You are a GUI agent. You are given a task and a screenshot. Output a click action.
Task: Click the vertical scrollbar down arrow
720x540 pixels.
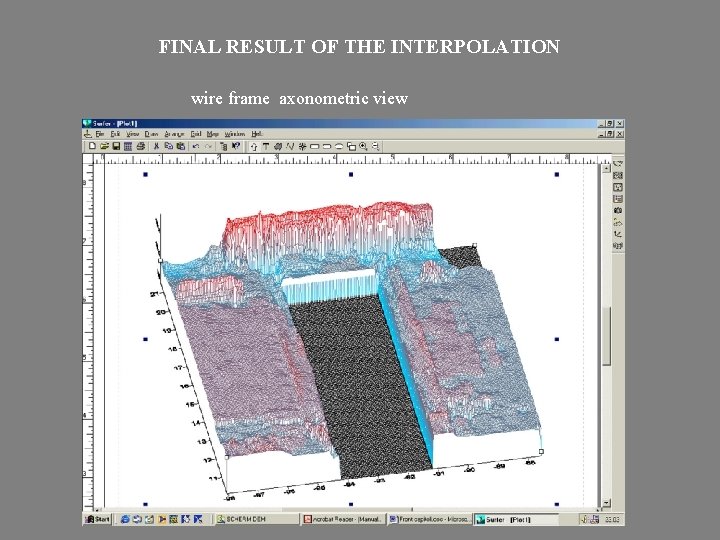click(x=607, y=503)
